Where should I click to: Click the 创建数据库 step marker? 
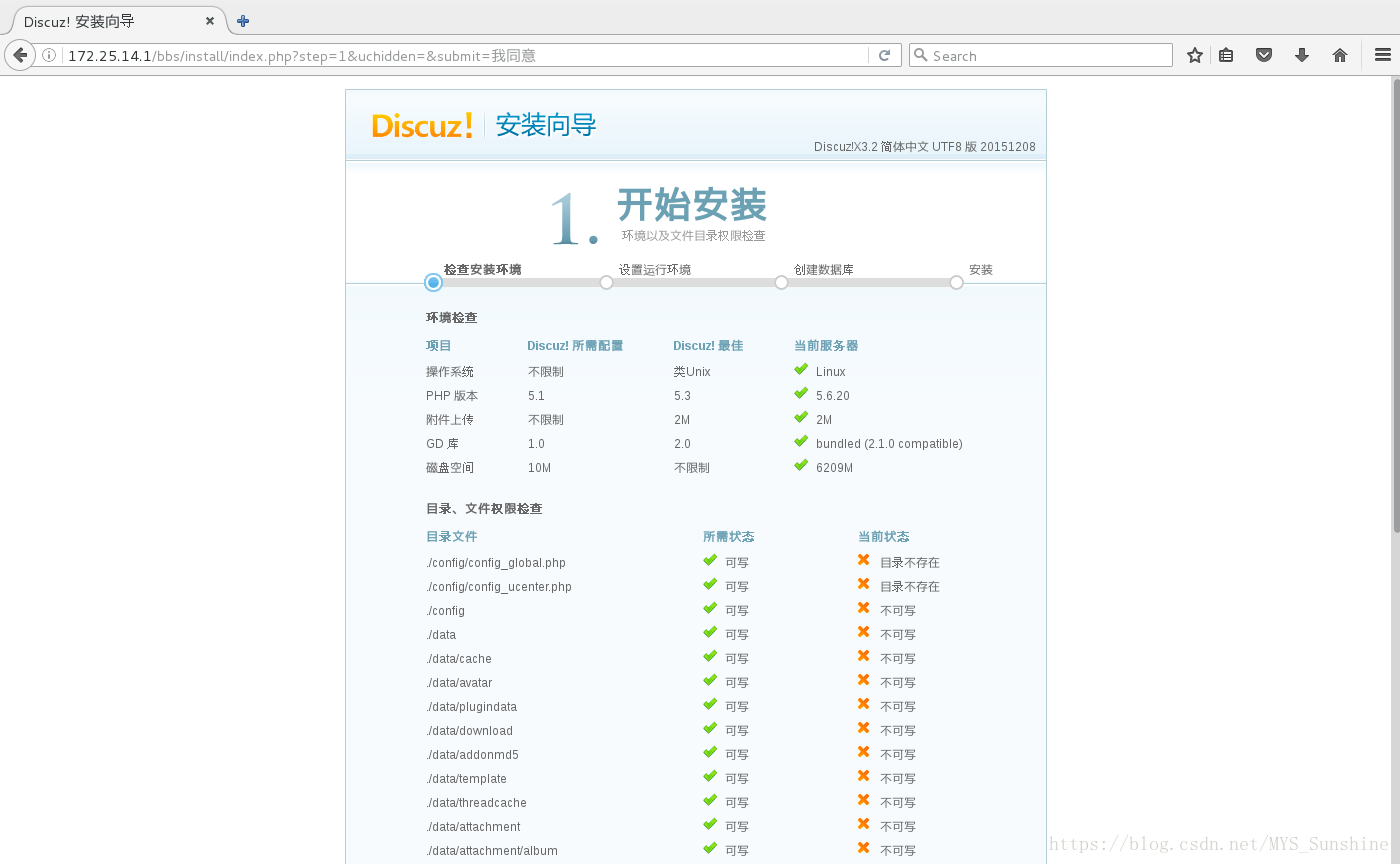(x=781, y=283)
